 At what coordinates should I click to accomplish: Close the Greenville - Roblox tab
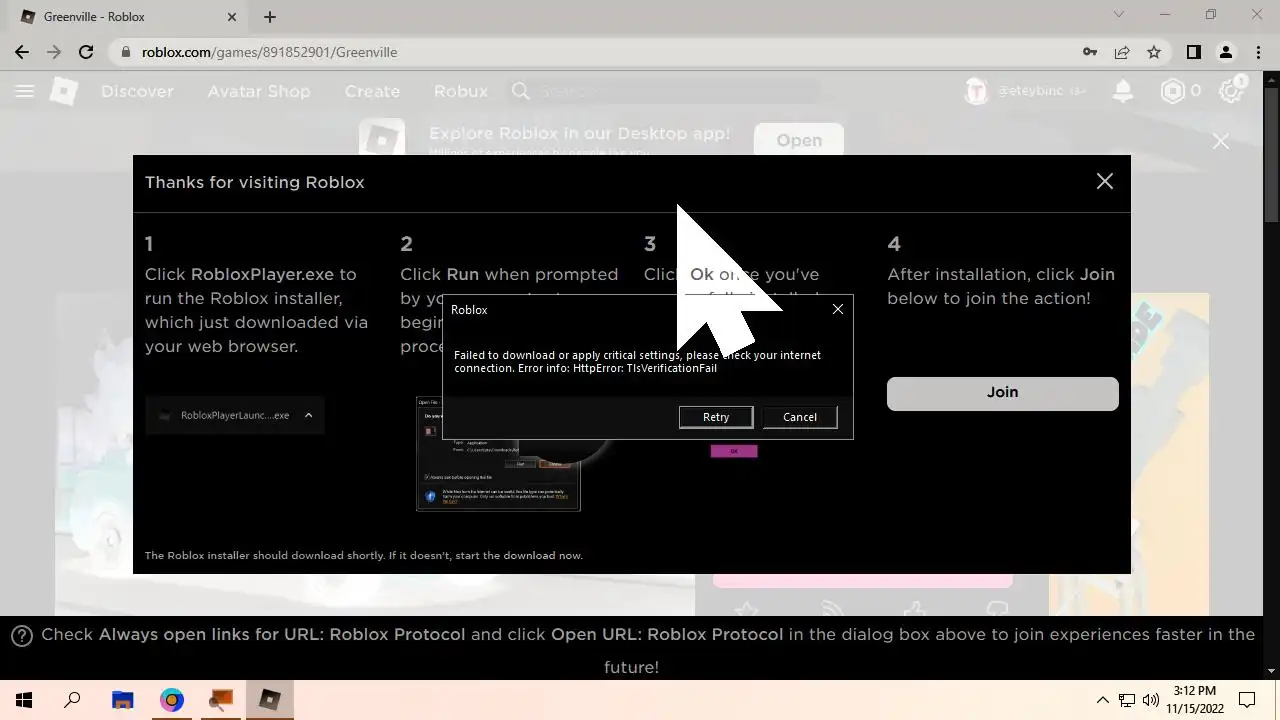point(232,17)
